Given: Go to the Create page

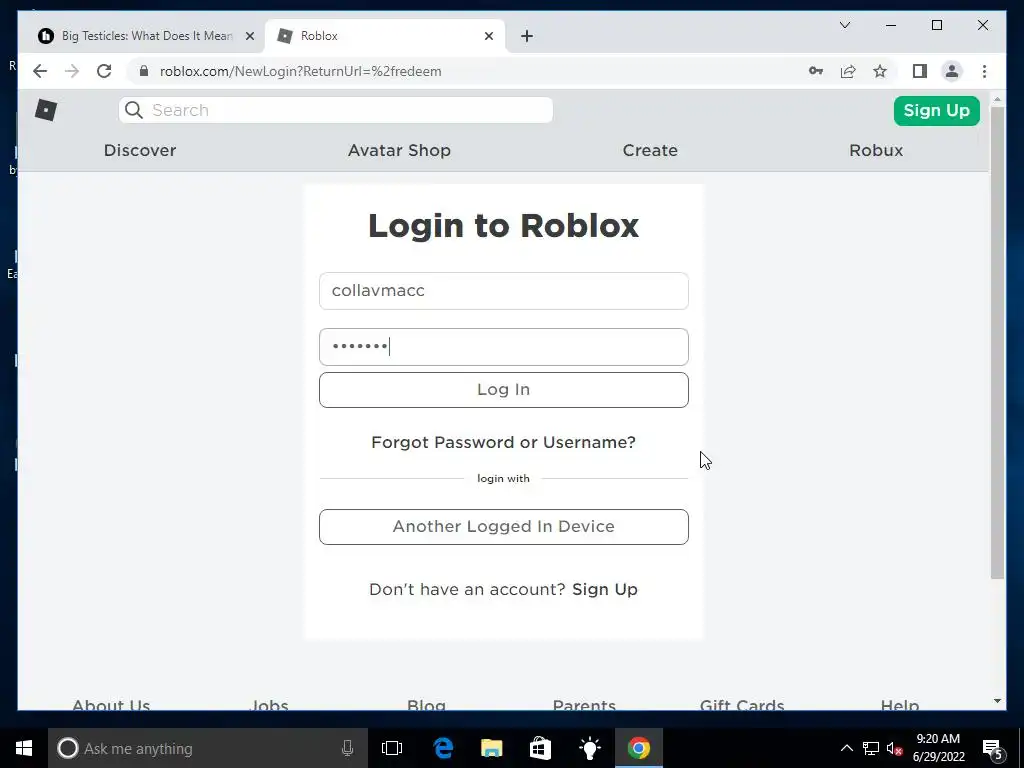Looking at the screenshot, I should click(x=650, y=150).
